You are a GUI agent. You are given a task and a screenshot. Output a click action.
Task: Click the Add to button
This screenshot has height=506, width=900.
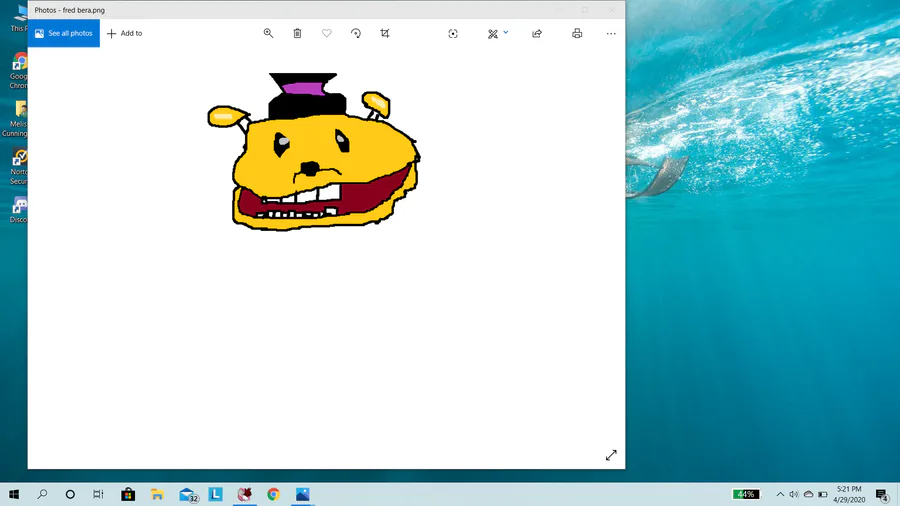coord(125,33)
